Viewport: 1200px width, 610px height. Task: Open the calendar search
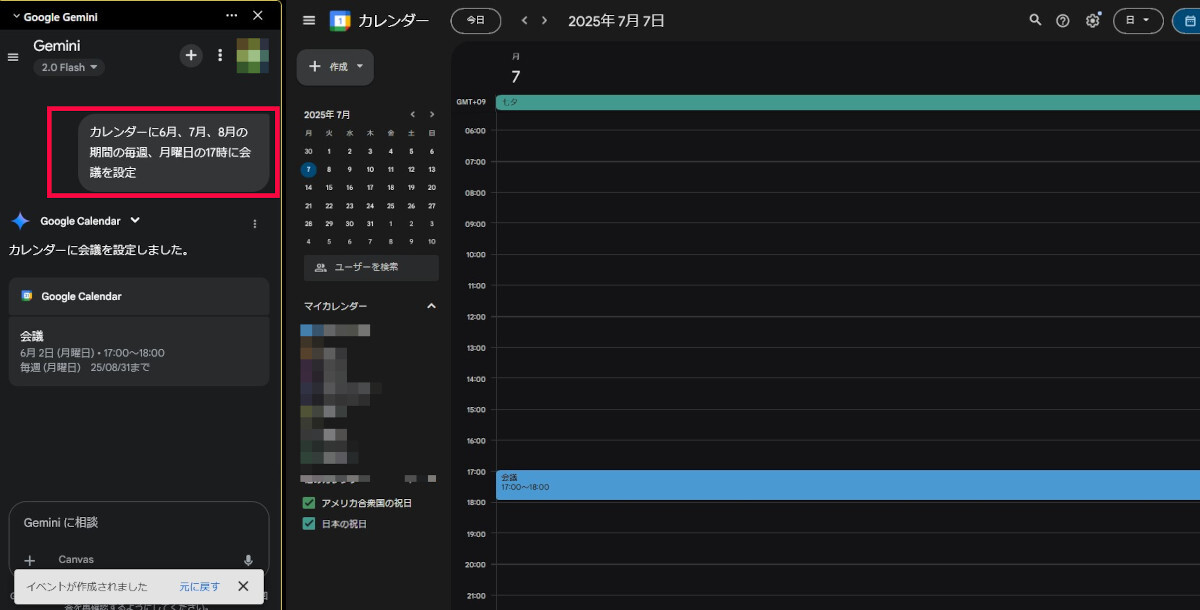[1035, 20]
